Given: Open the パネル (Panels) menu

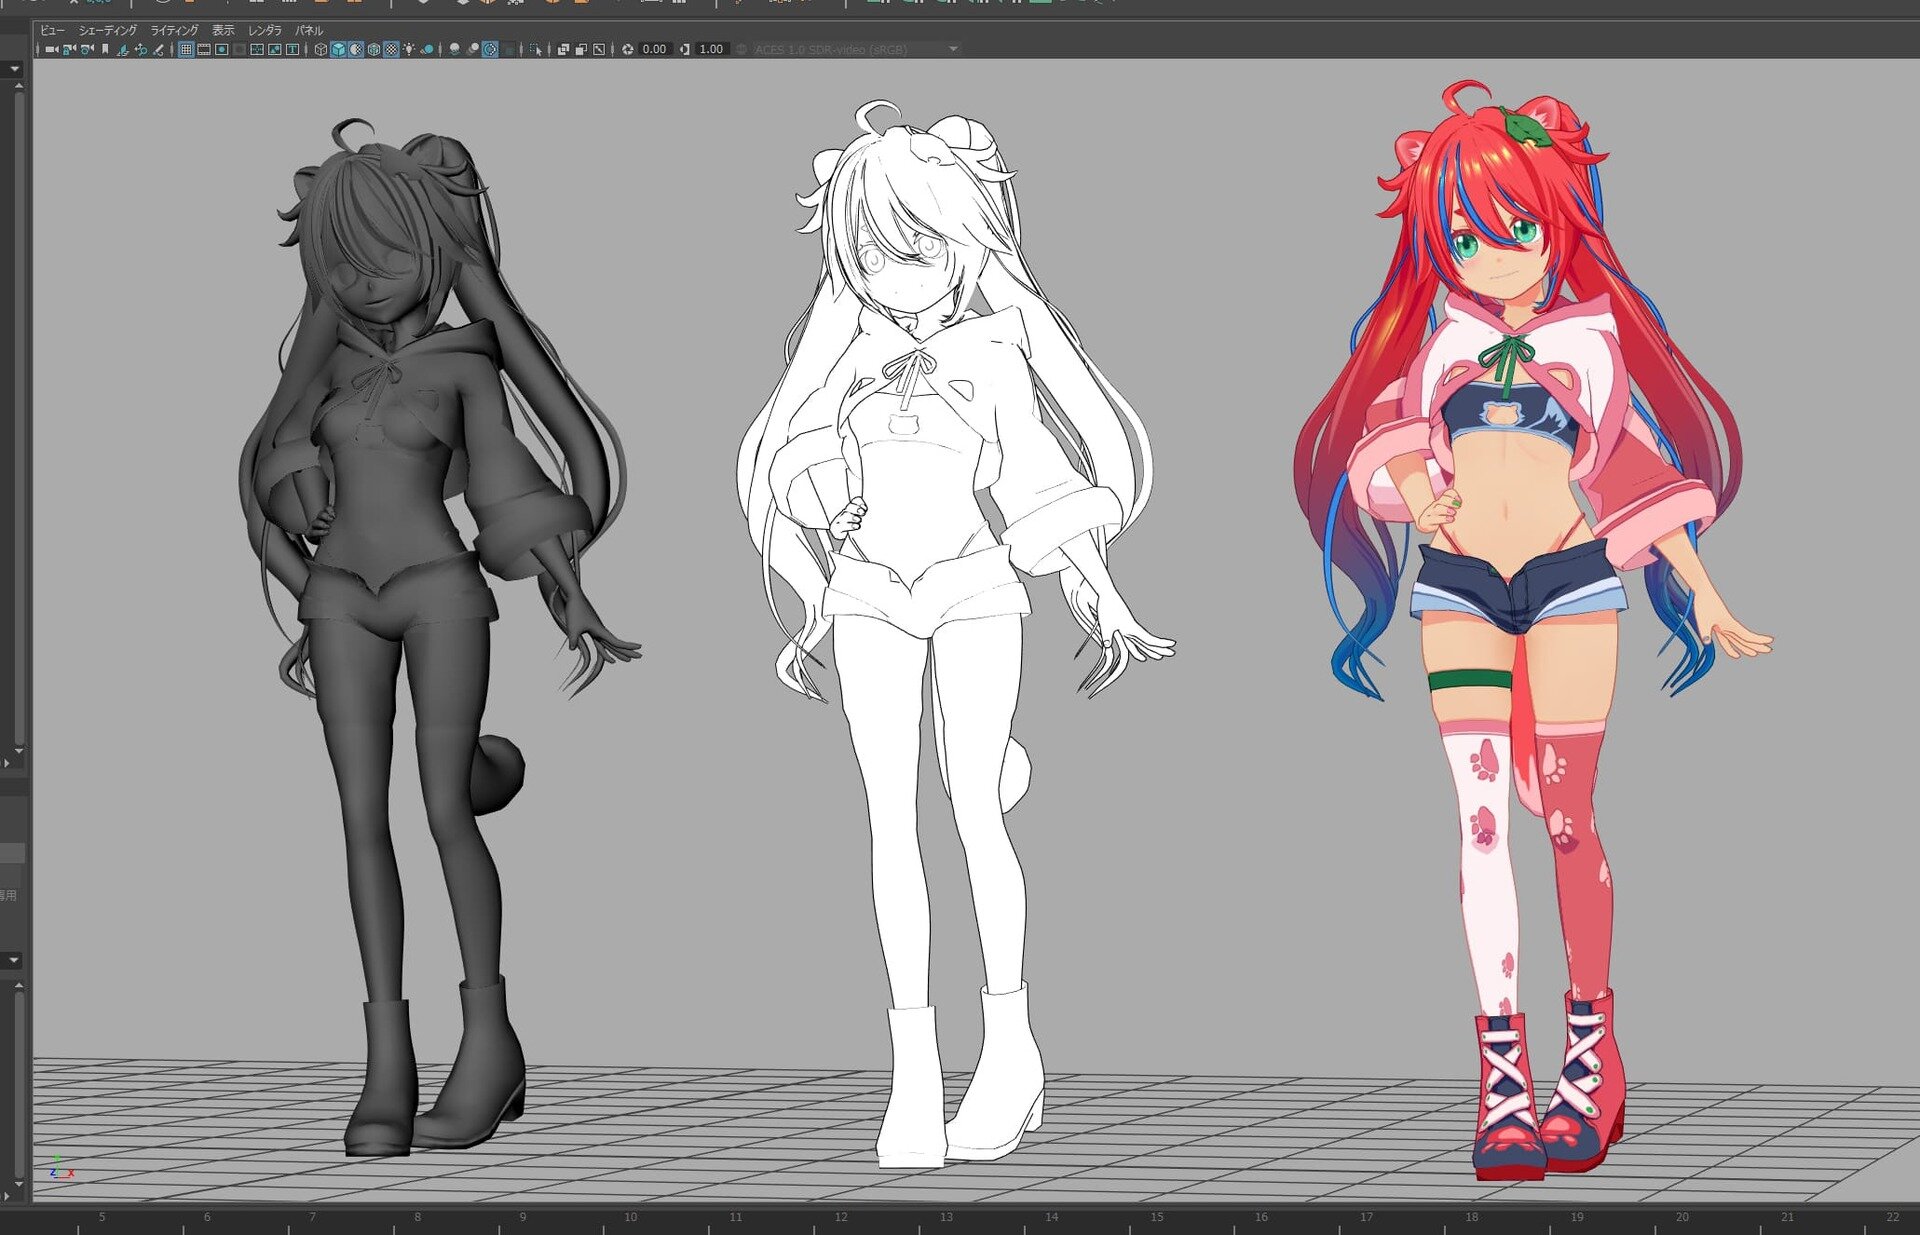Looking at the screenshot, I should [x=308, y=30].
